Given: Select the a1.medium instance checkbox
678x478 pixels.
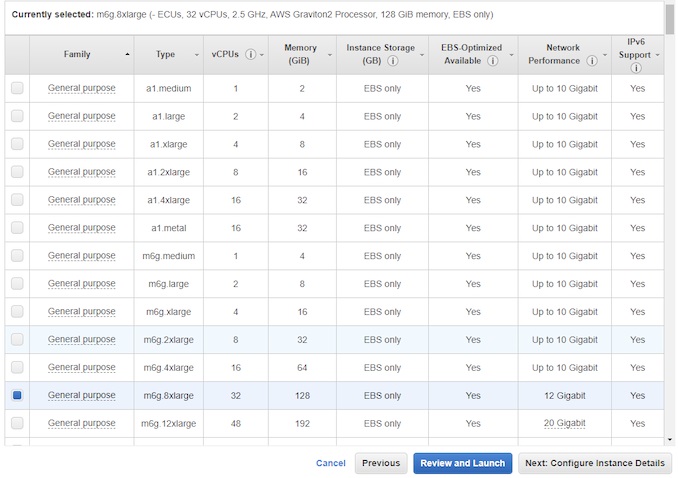Looking at the screenshot, I should (17, 88).
